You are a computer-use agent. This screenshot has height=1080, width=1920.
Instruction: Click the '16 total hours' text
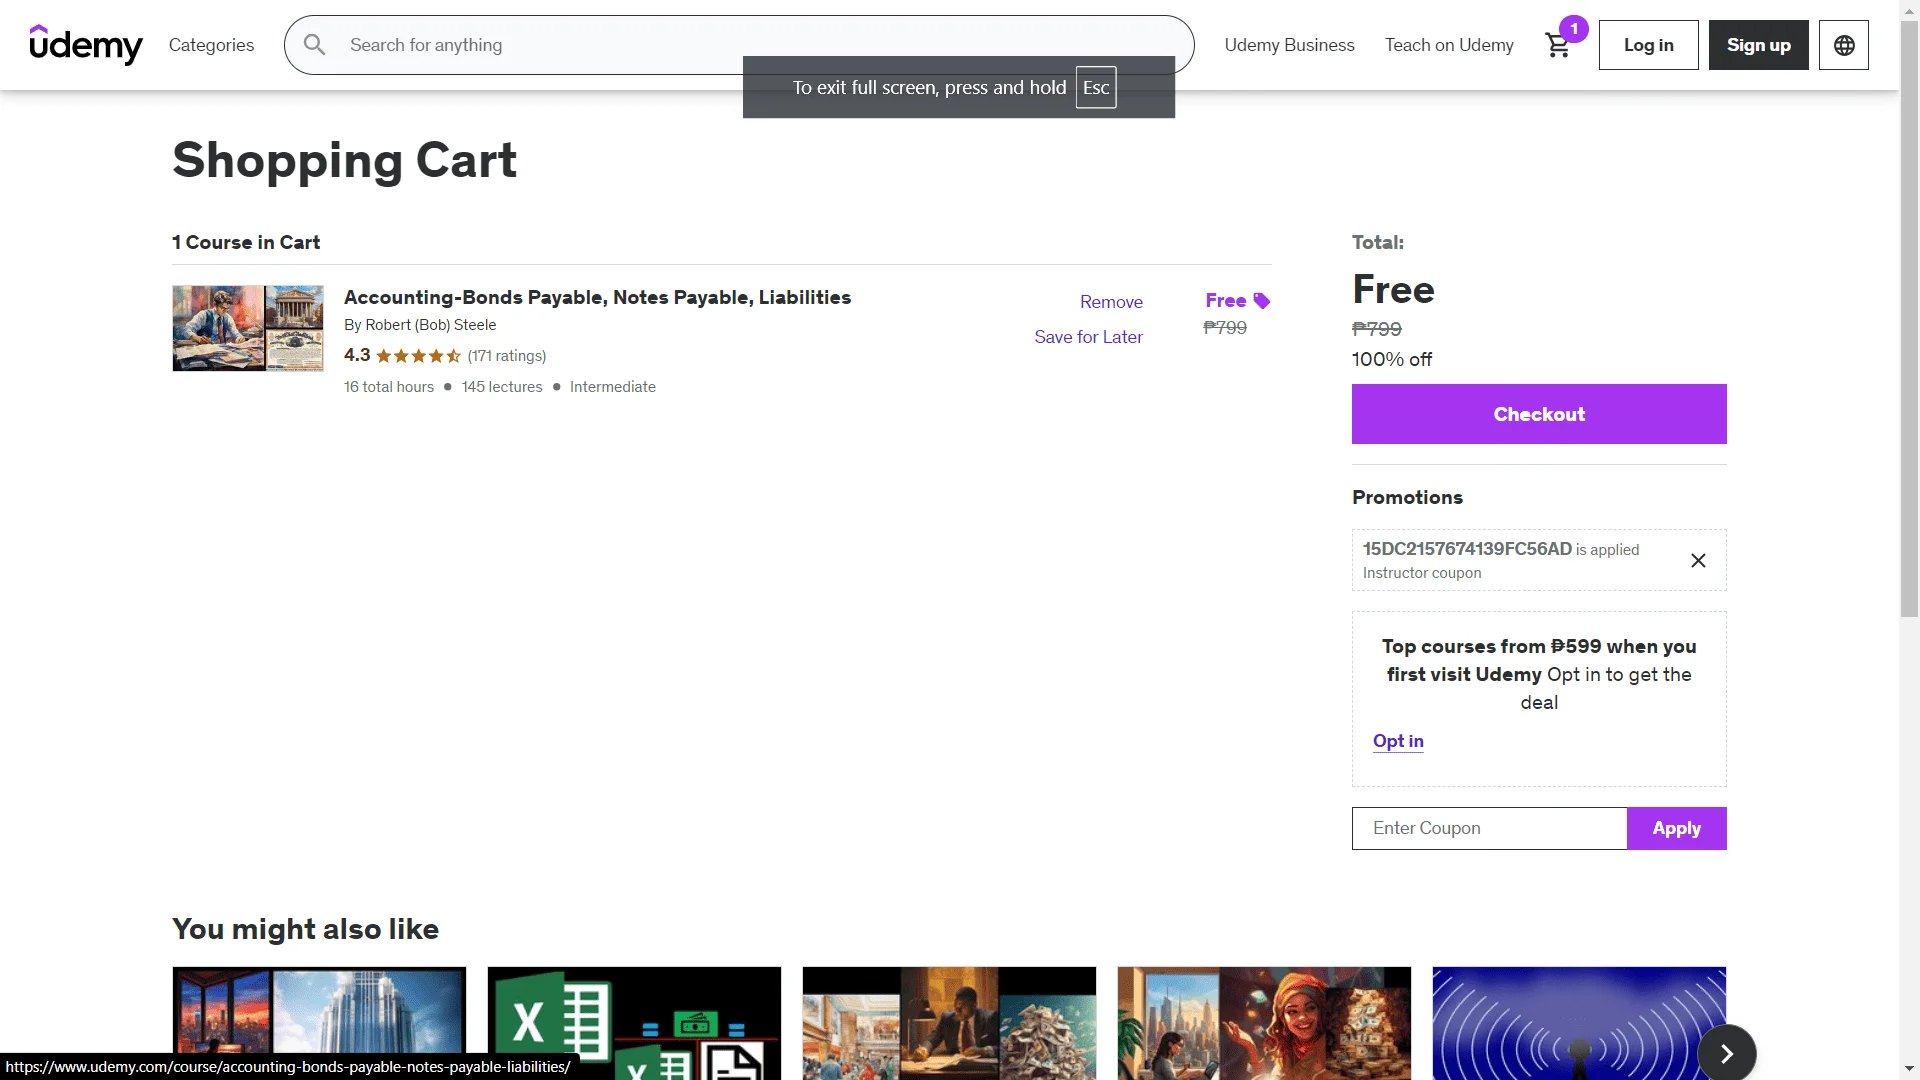coord(389,387)
